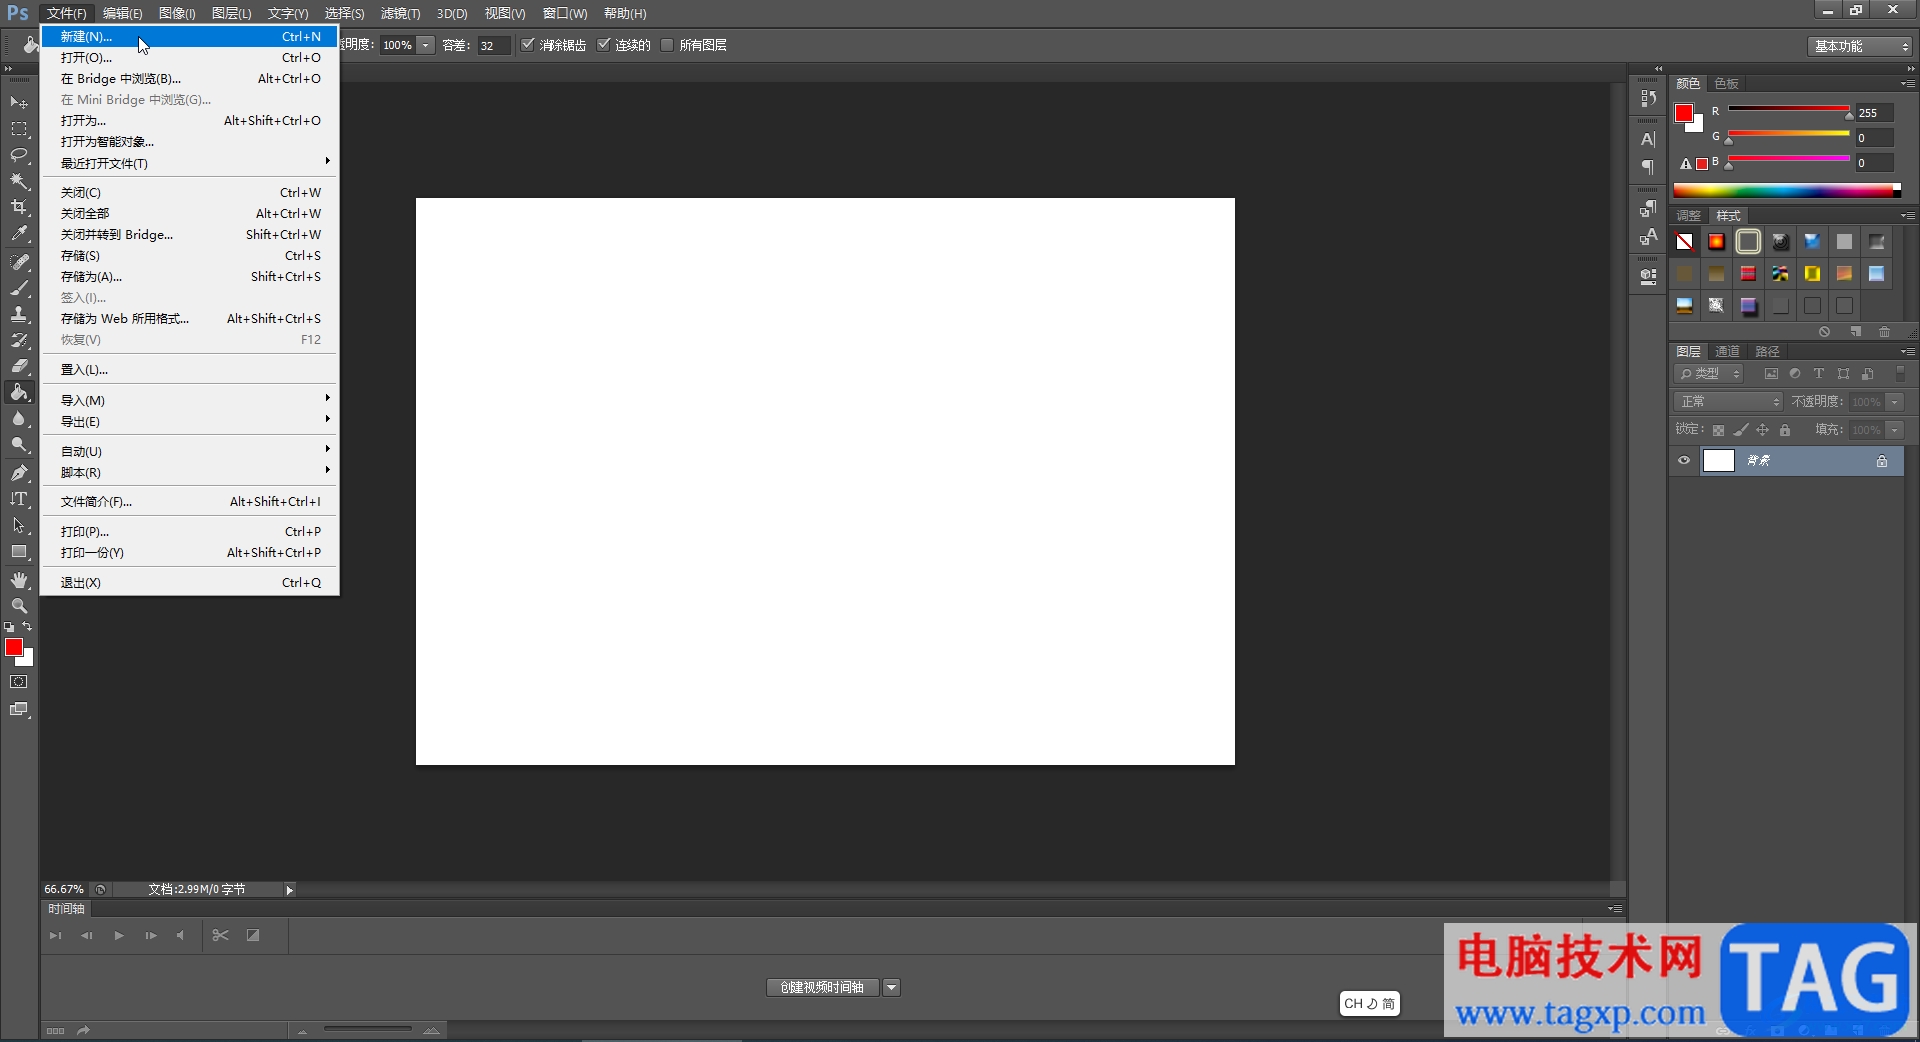Select the Eyedropper tool
This screenshot has height=1042, width=1920.
point(19,233)
